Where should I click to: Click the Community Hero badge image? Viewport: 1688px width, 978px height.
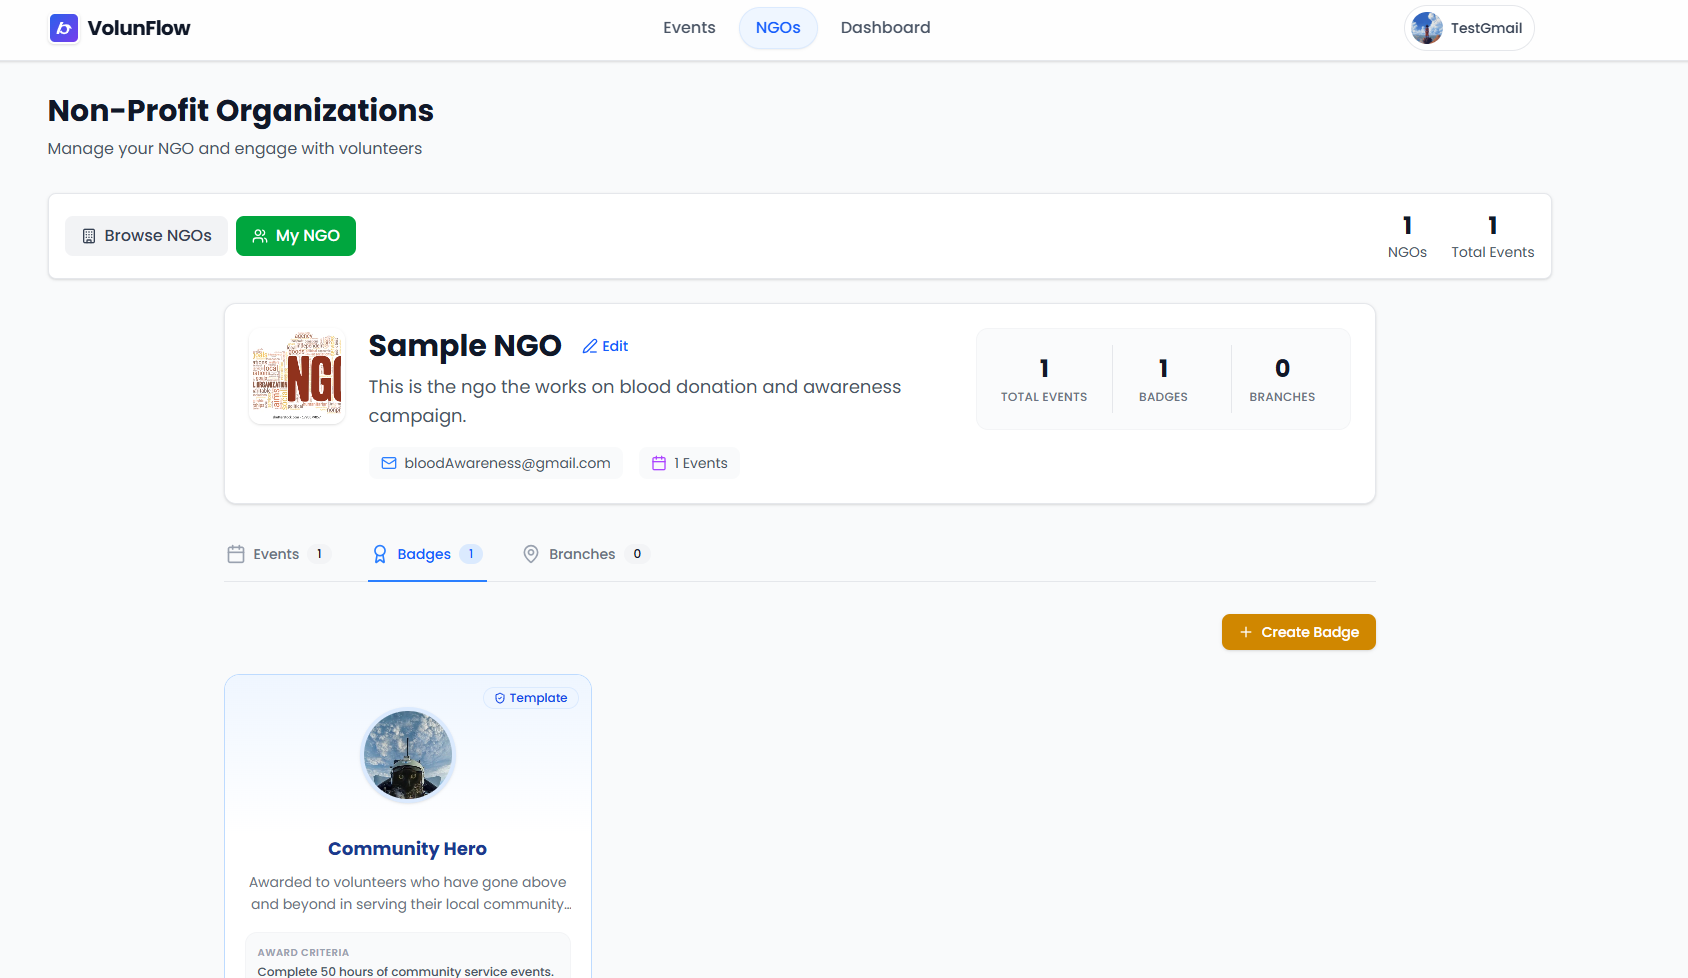coord(408,755)
